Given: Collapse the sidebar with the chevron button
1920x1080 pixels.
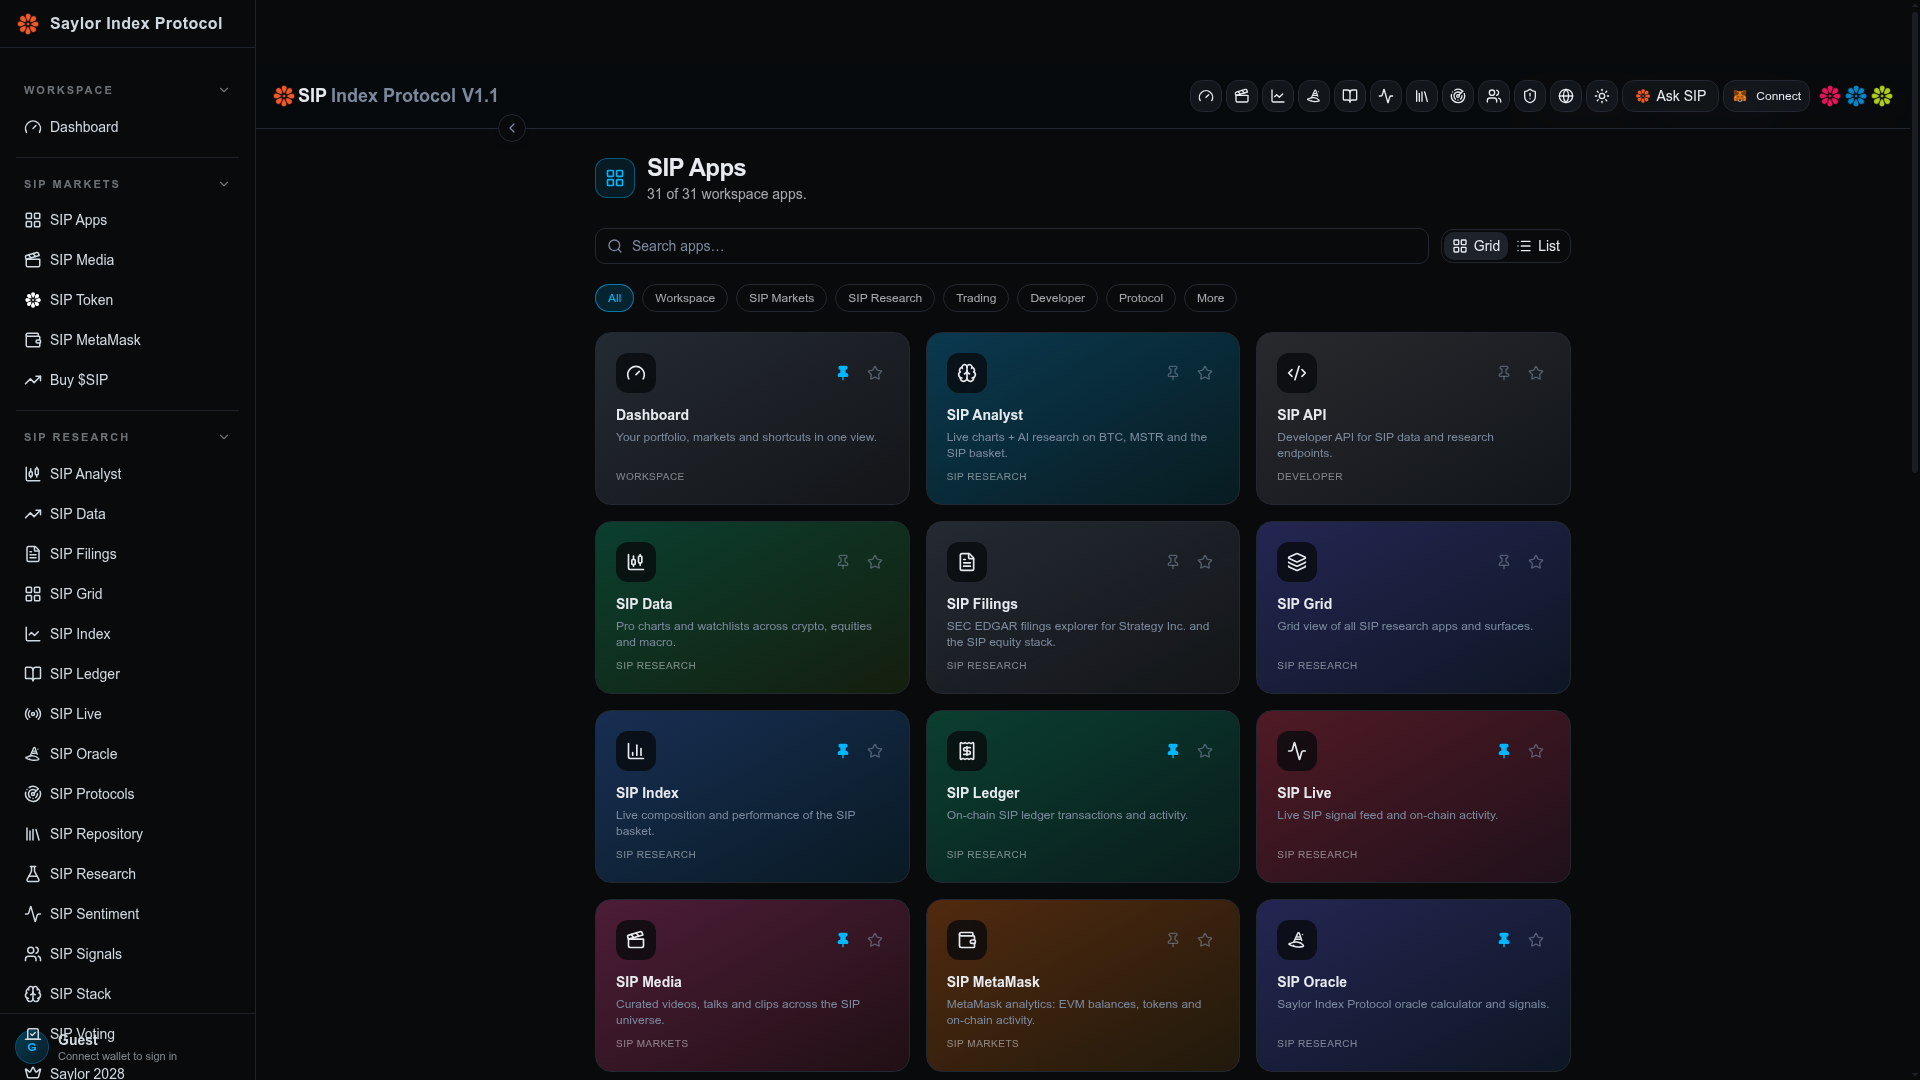Looking at the screenshot, I should click(512, 128).
